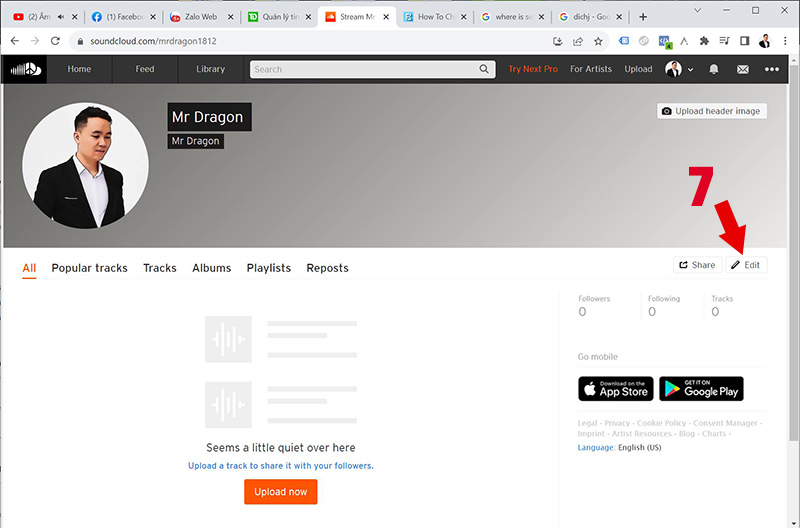The image size is (800, 528).
Task: Switch to Popular tracks tab
Action: 89,268
